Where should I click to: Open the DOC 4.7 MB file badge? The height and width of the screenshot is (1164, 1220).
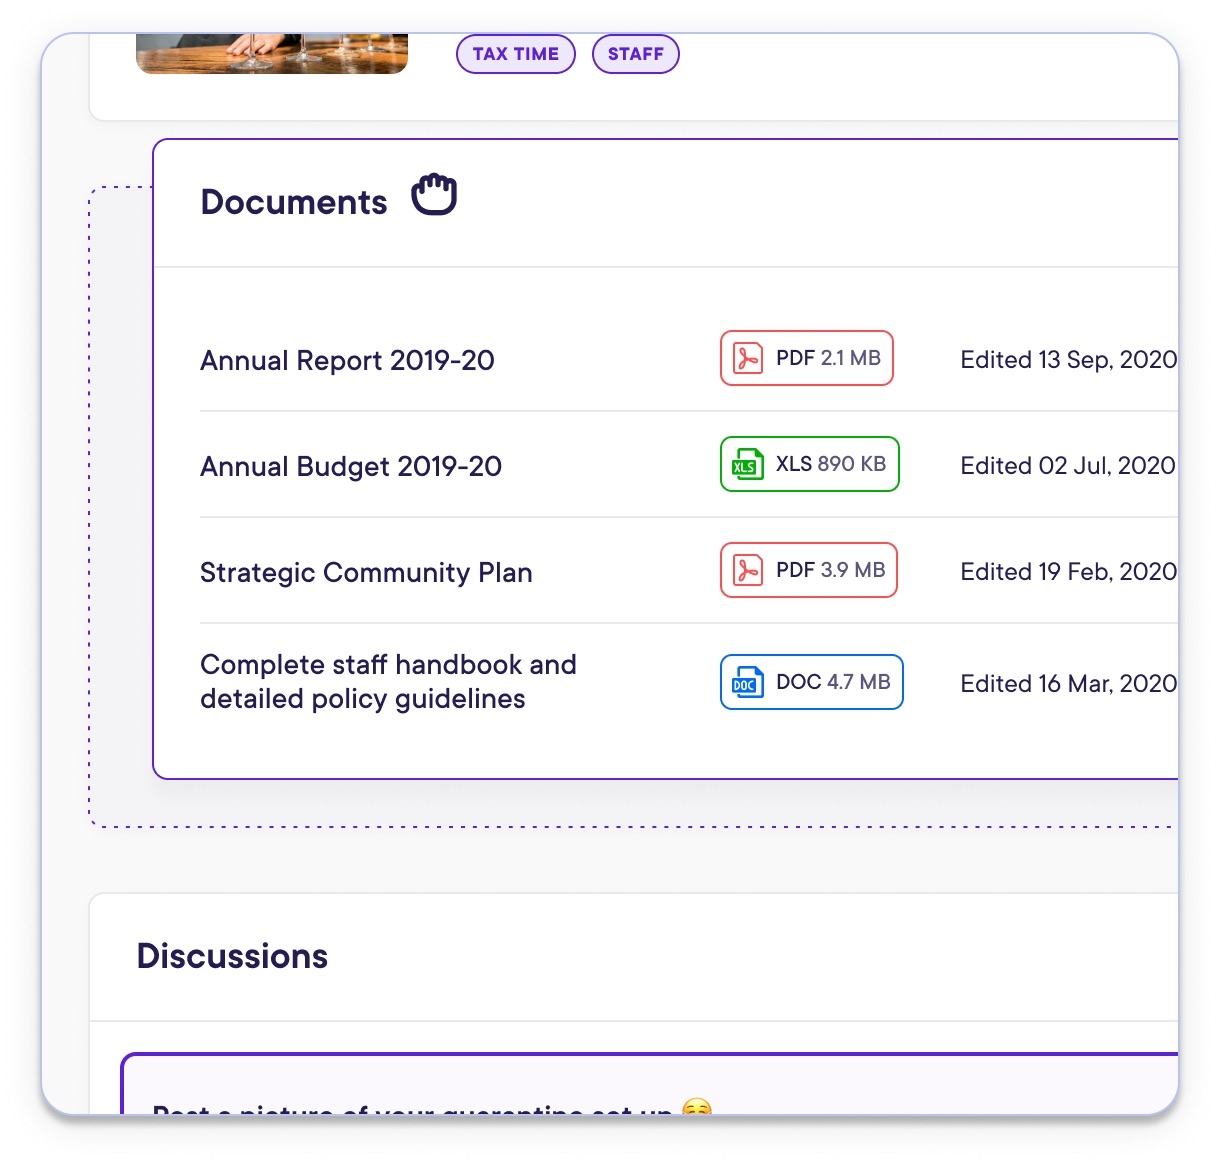pos(811,682)
